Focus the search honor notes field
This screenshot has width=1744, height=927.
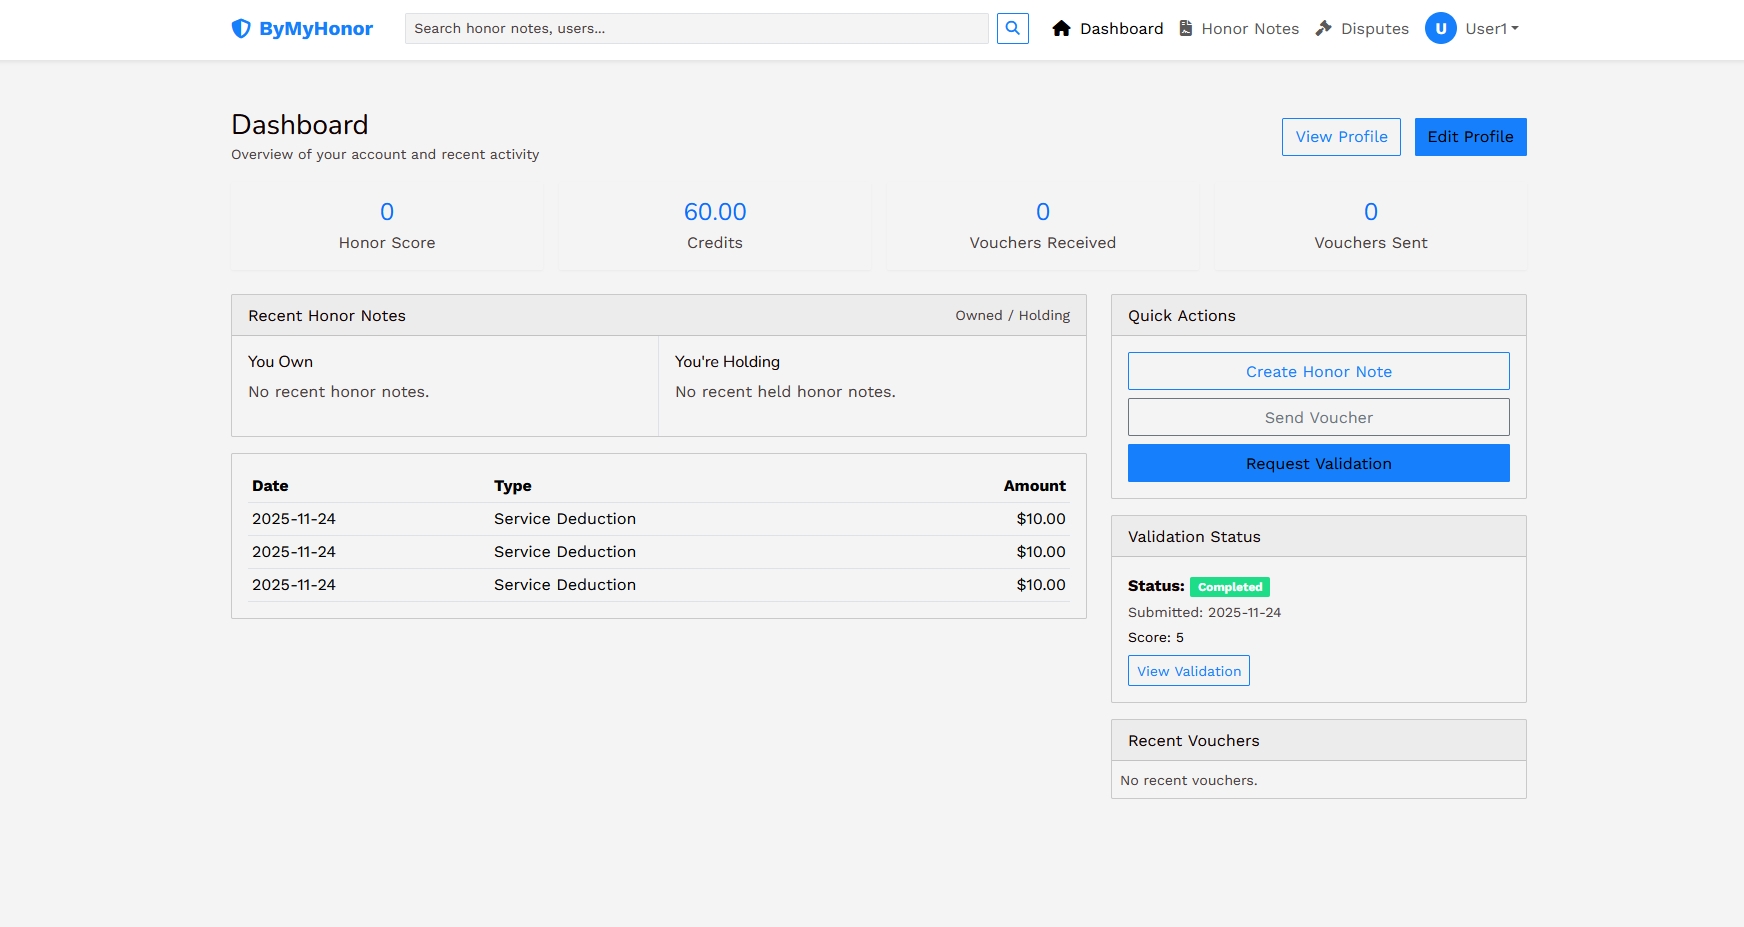coord(696,29)
